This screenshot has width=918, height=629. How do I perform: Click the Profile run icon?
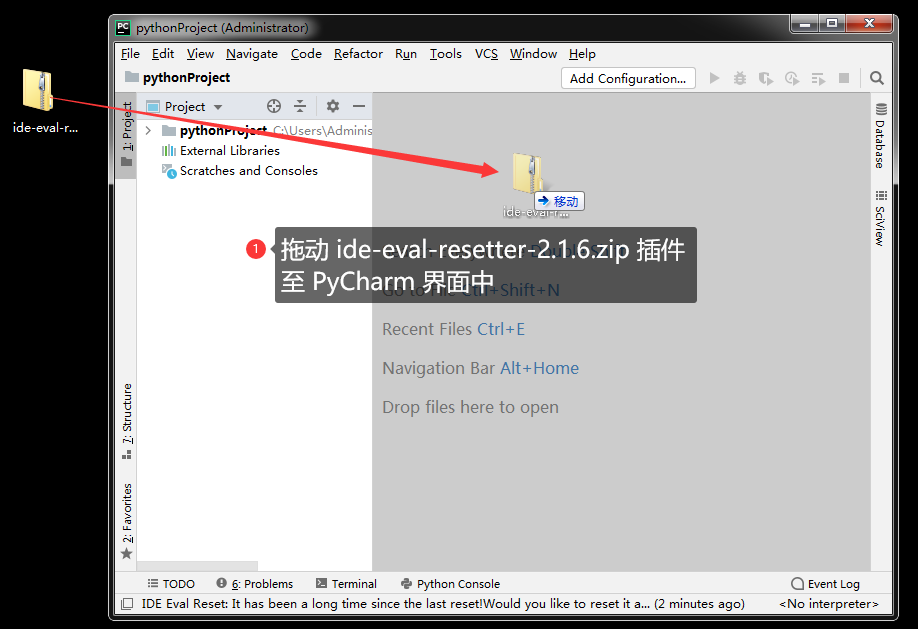[792, 78]
